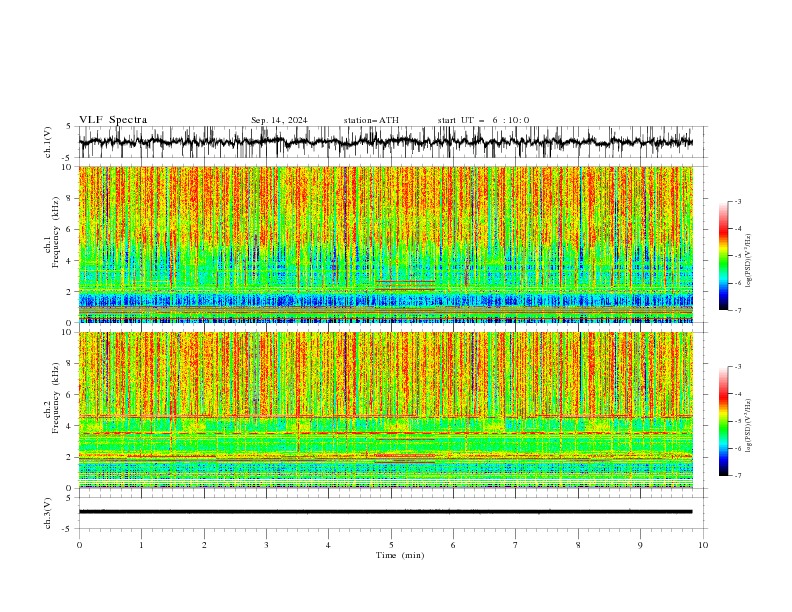Click the "ch.3(V)" axis label

pos(48,513)
